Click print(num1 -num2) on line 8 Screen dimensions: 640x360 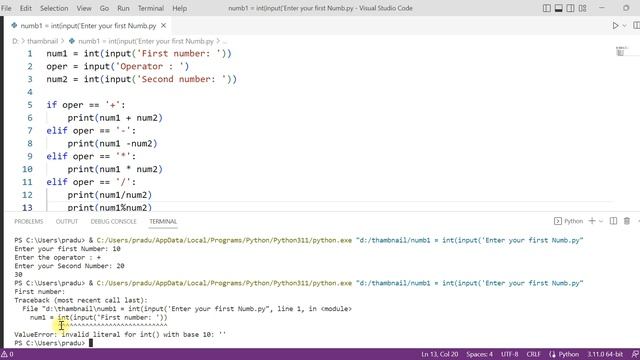click(x=112, y=144)
